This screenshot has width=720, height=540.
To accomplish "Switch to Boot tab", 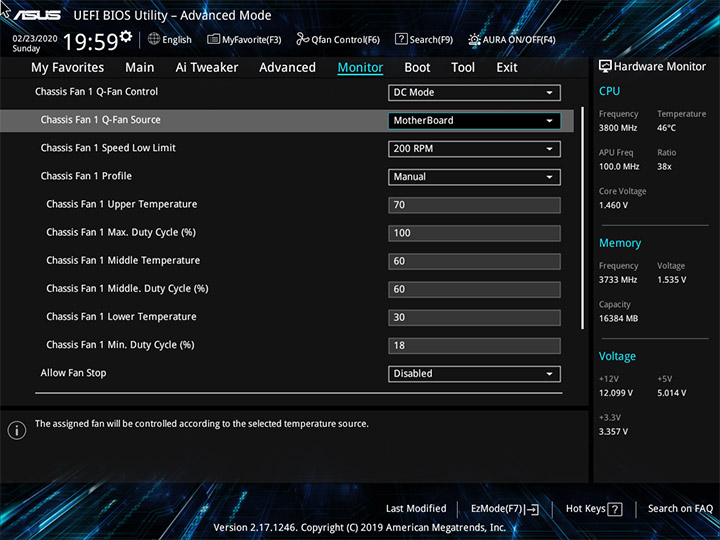I will click(x=417, y=68).
